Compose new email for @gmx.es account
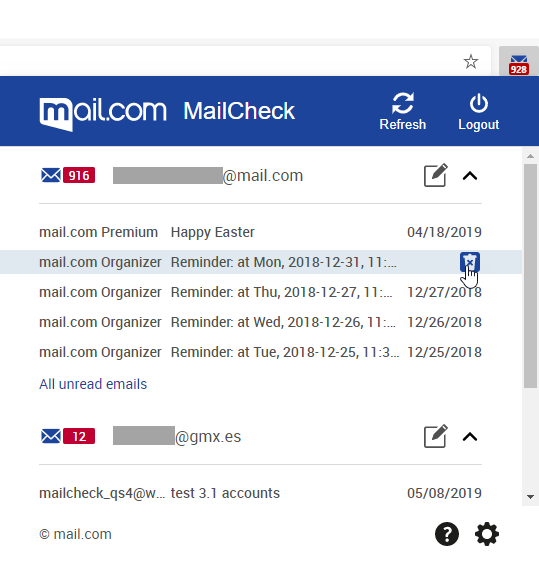Image resolution: width=539 pixels, height=566 pixels. [x=435, y=436]
